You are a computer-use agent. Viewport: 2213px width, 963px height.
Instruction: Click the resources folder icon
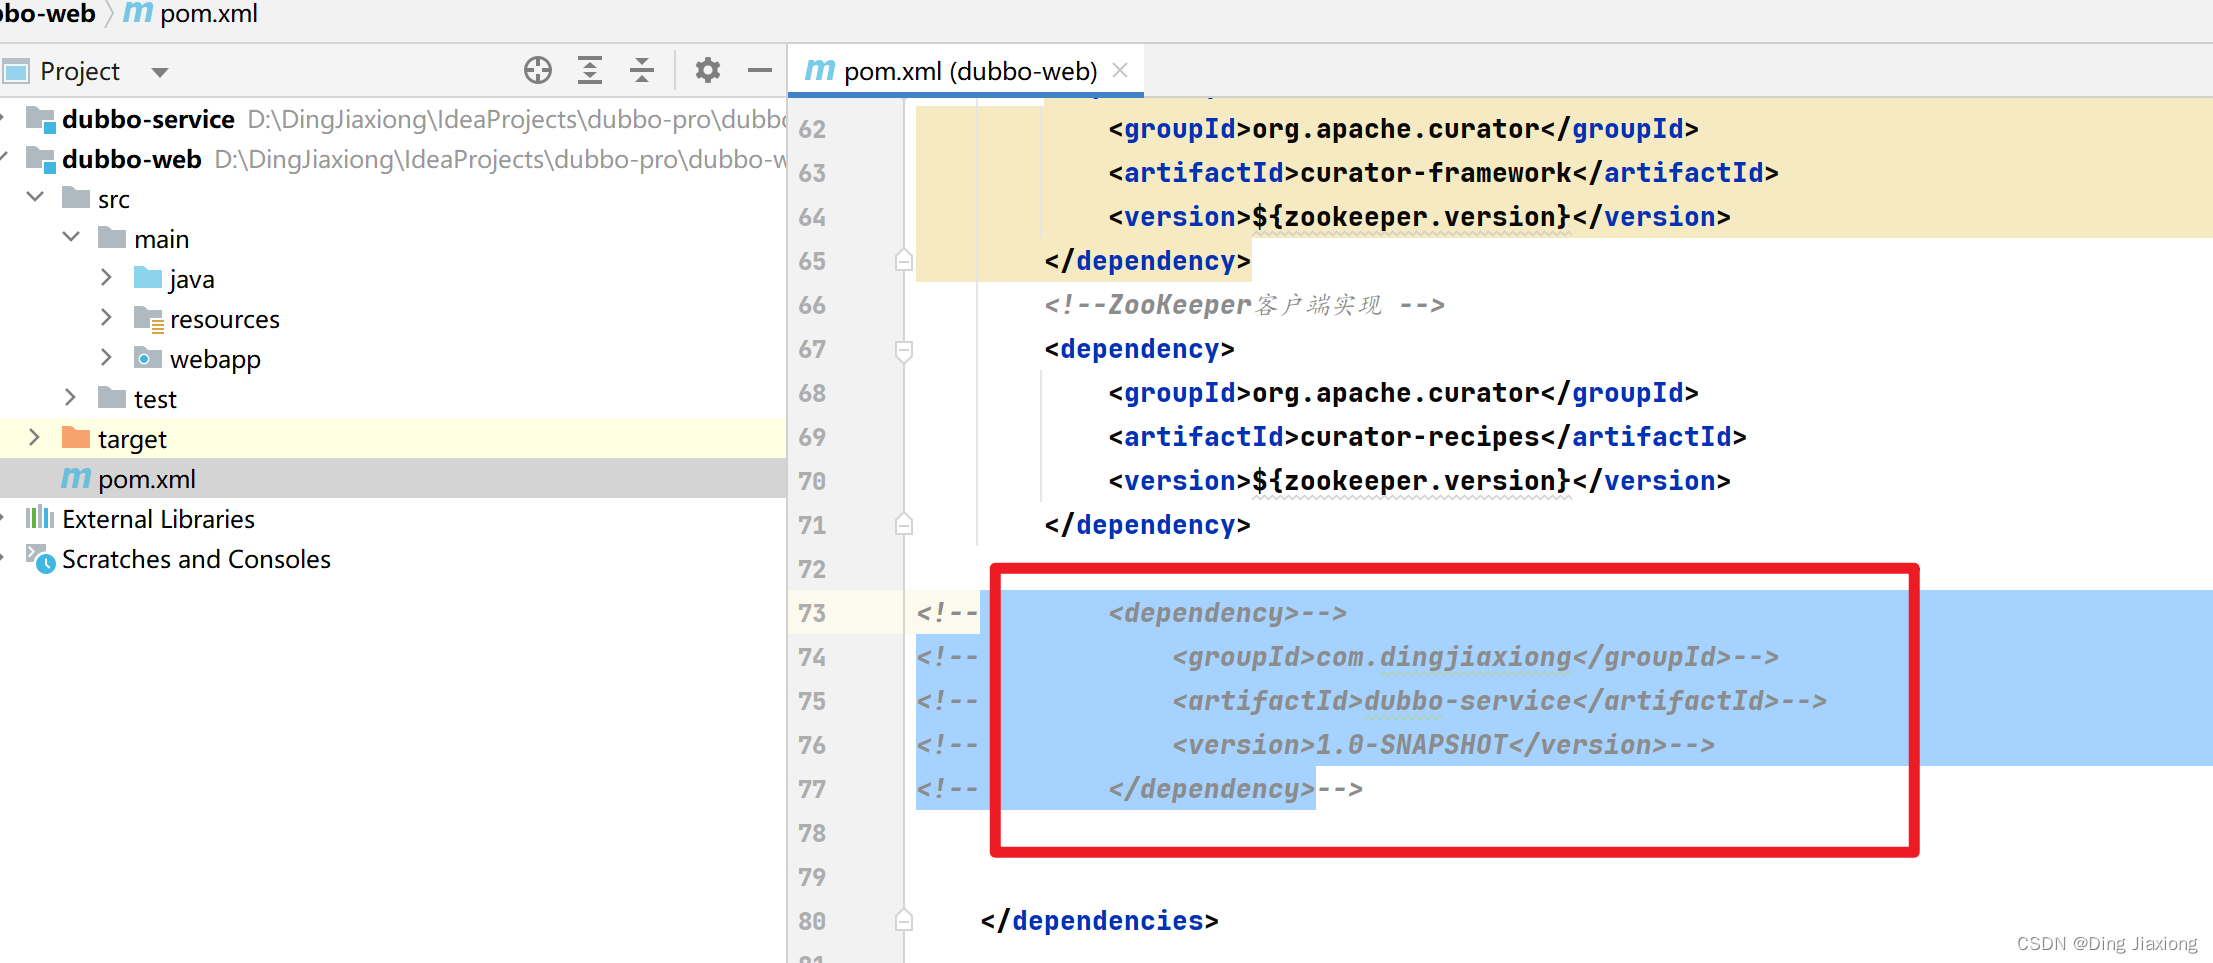click(148, 319)
